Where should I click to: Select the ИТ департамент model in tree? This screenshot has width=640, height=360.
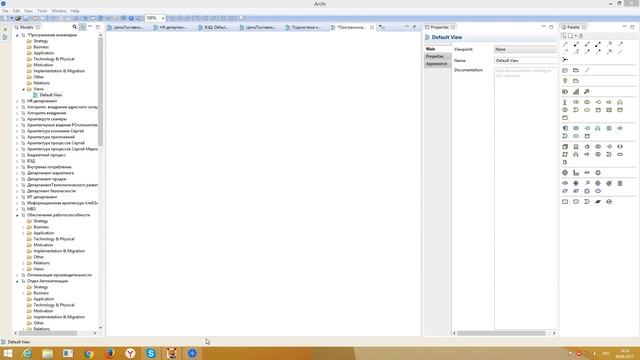pyautogui.click(x=42, y=197)
